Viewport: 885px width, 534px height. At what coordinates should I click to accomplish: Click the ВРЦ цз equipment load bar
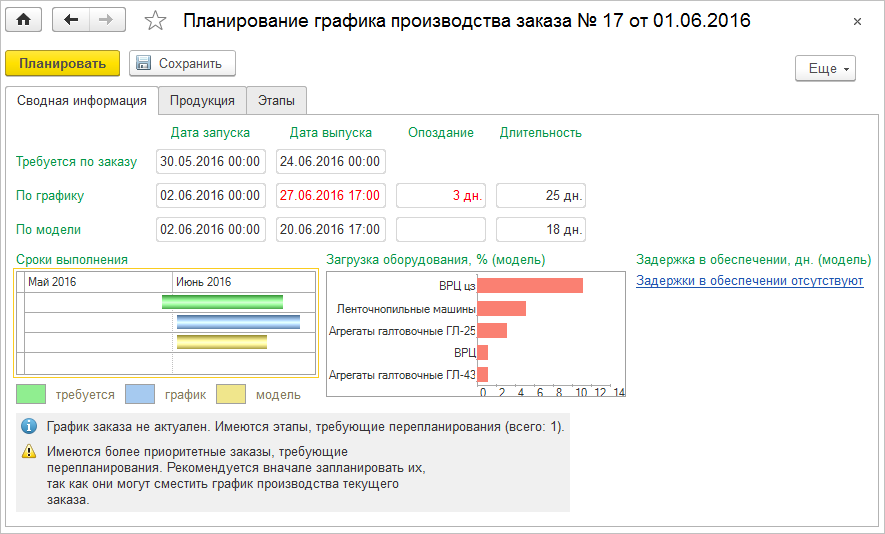[x=530, y=286]
